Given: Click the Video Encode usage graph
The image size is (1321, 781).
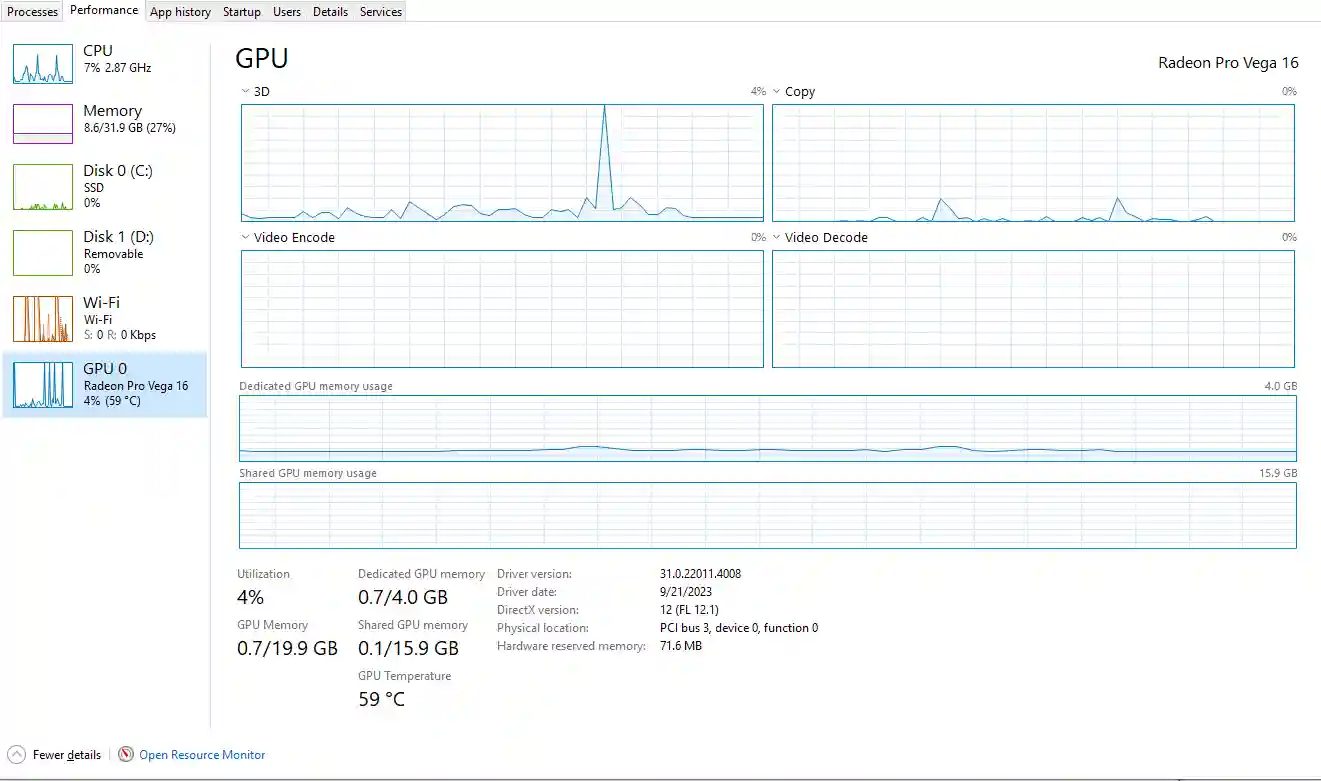Looking at the screenshot, I should click(502, 309).
